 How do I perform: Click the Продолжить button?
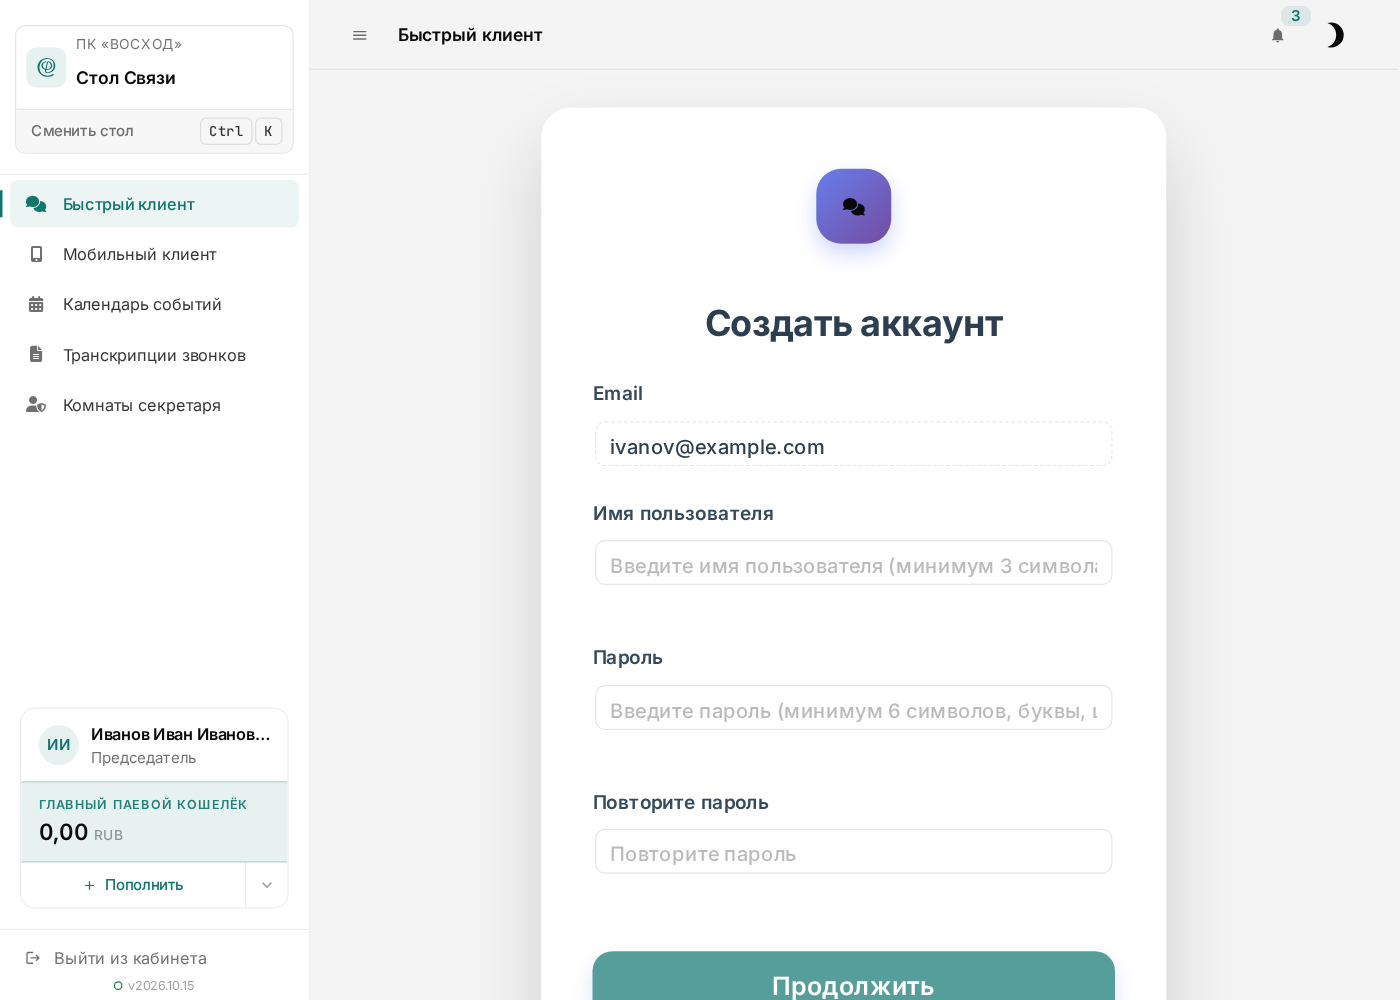[x=854, y=976]
